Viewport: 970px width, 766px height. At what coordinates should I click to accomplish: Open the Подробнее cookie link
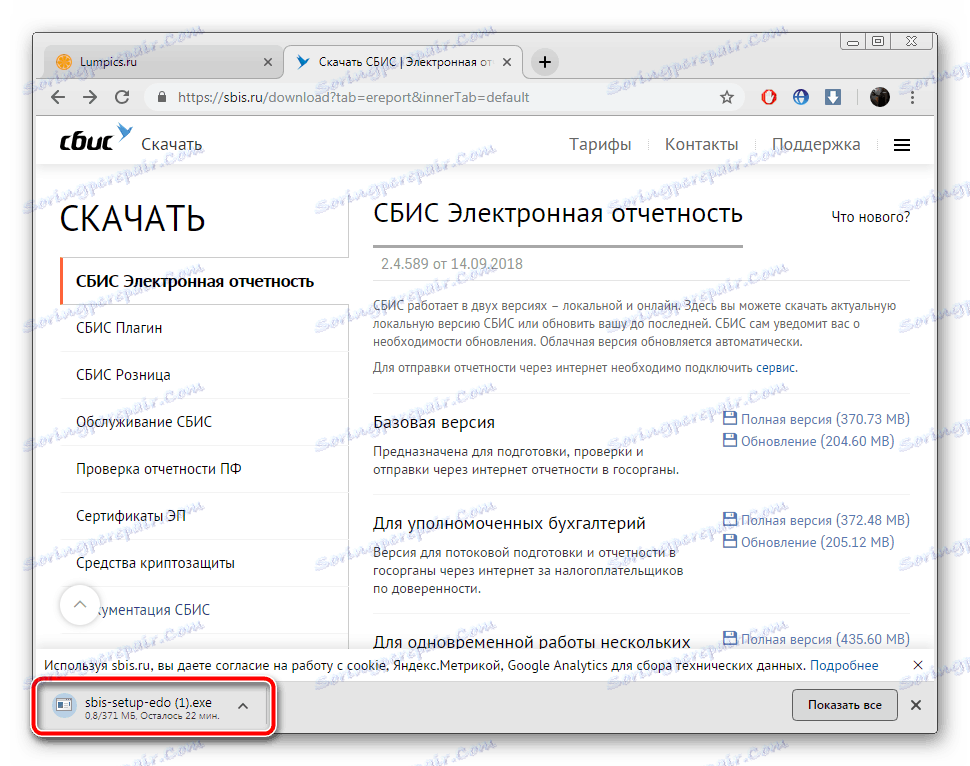[x=844, y=665]
